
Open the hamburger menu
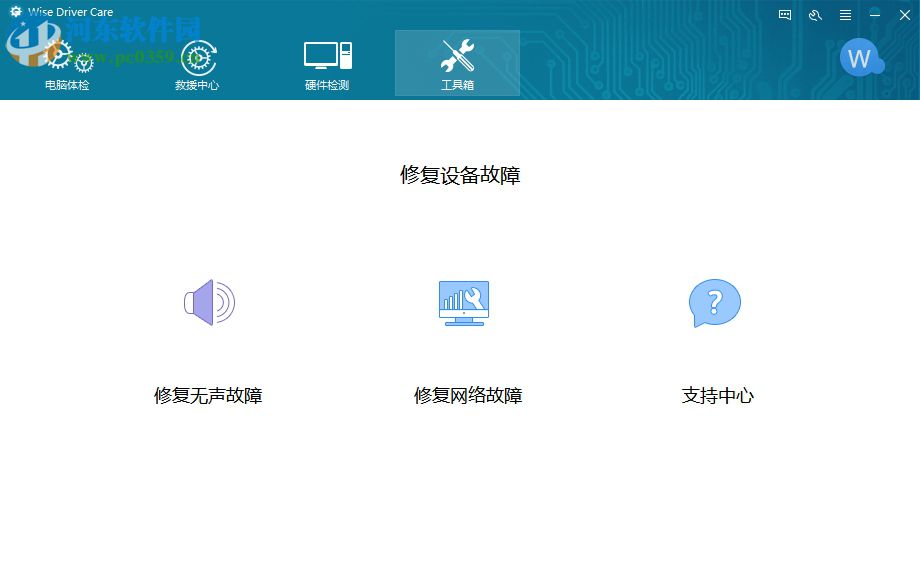pyautogui.click(x=845, y=15)
